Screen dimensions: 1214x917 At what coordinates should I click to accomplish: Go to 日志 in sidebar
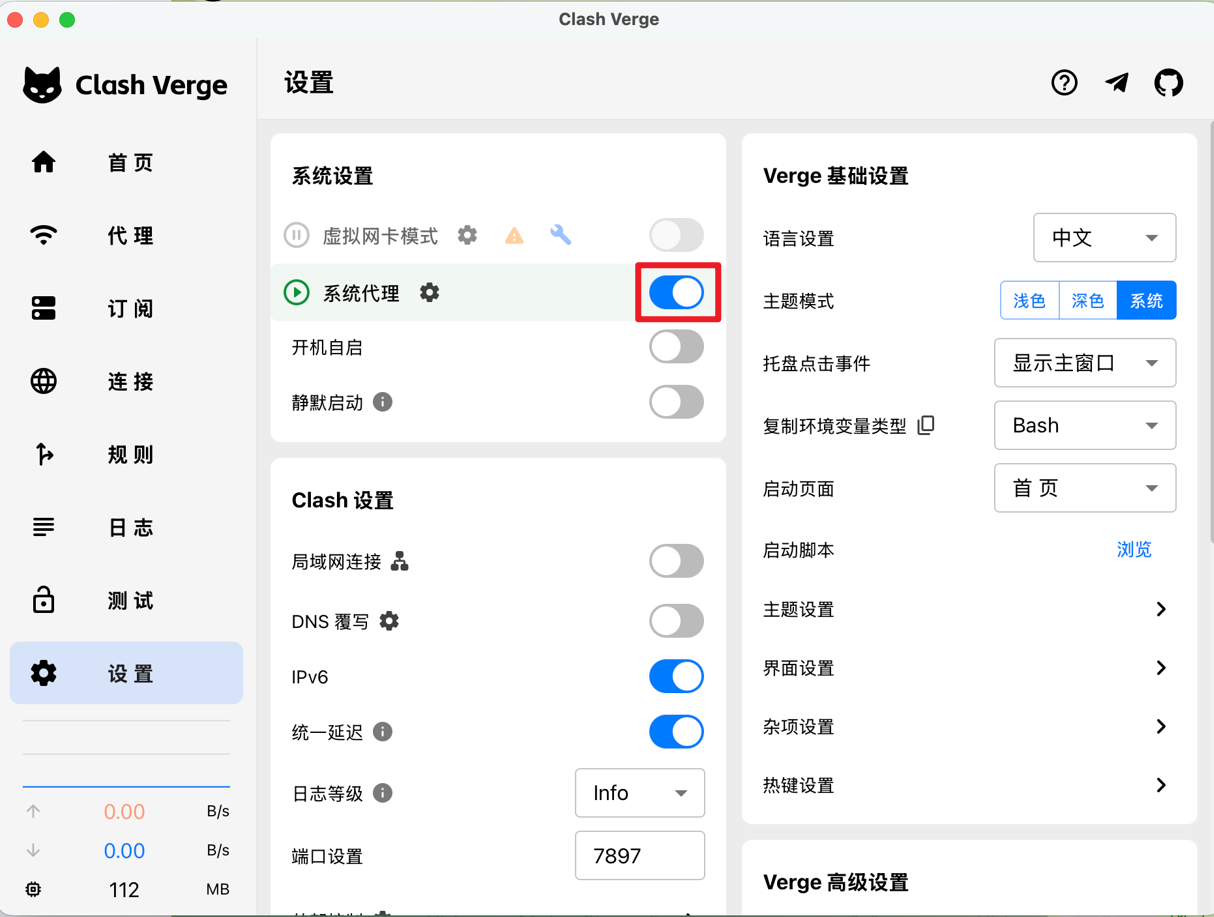tap(126, 527)
